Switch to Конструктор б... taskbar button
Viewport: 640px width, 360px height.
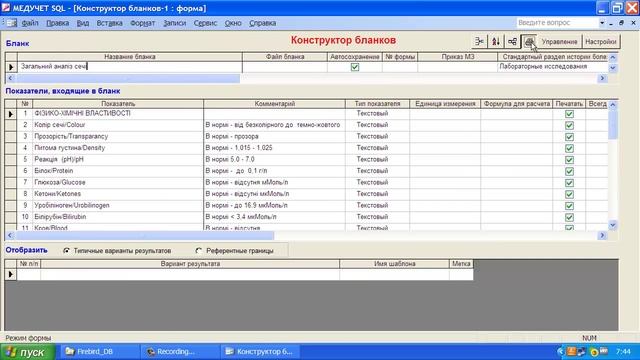[x=260, y=351]
